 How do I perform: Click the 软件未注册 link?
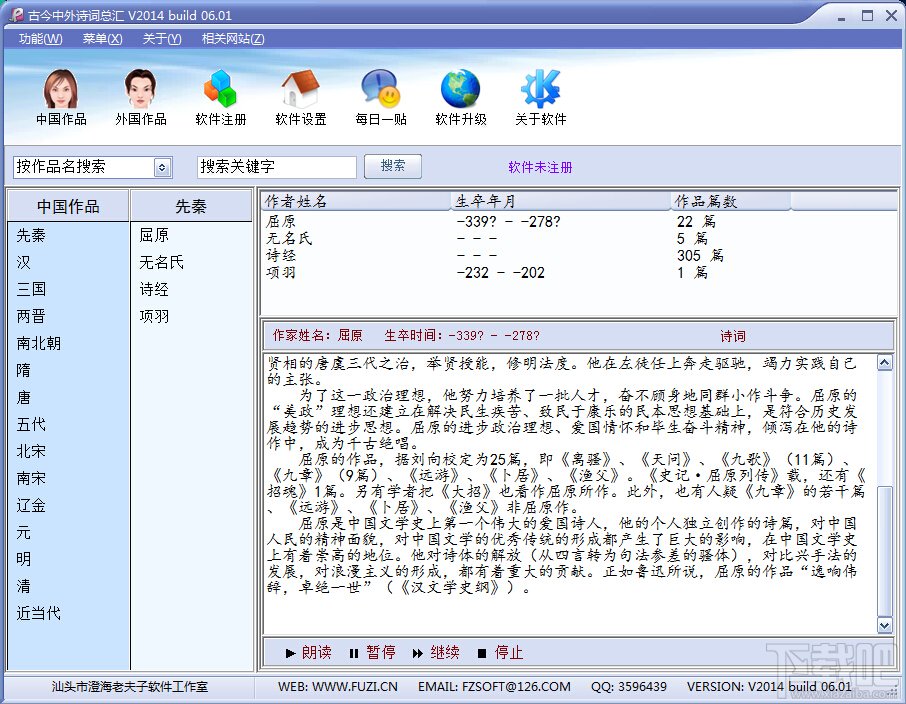540,168
